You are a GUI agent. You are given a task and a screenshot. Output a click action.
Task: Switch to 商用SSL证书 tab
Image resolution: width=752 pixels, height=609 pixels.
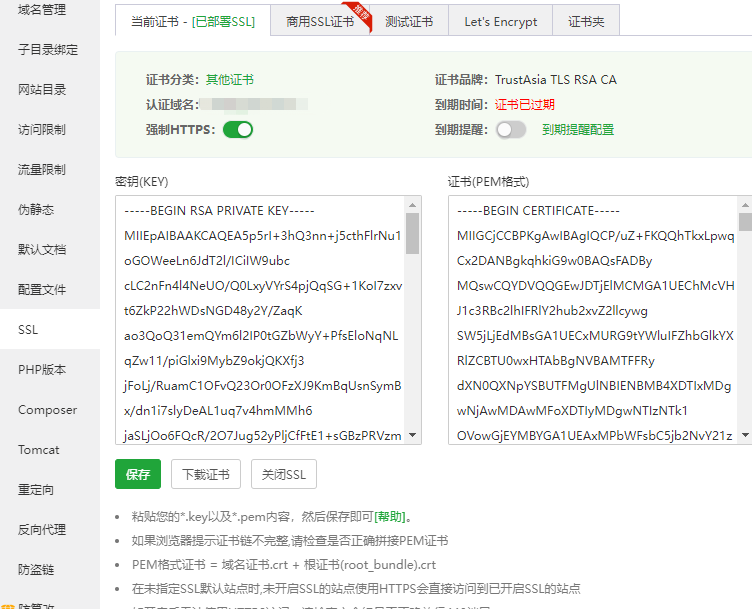pos(320,22)
